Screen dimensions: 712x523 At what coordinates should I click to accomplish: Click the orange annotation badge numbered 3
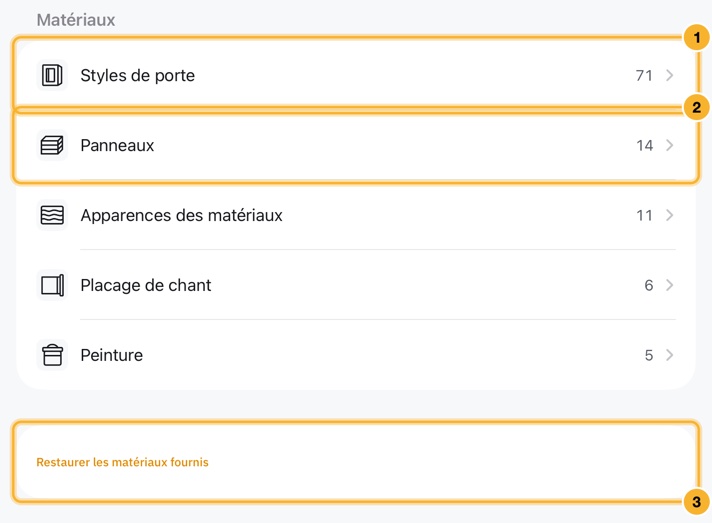(697, 502)
